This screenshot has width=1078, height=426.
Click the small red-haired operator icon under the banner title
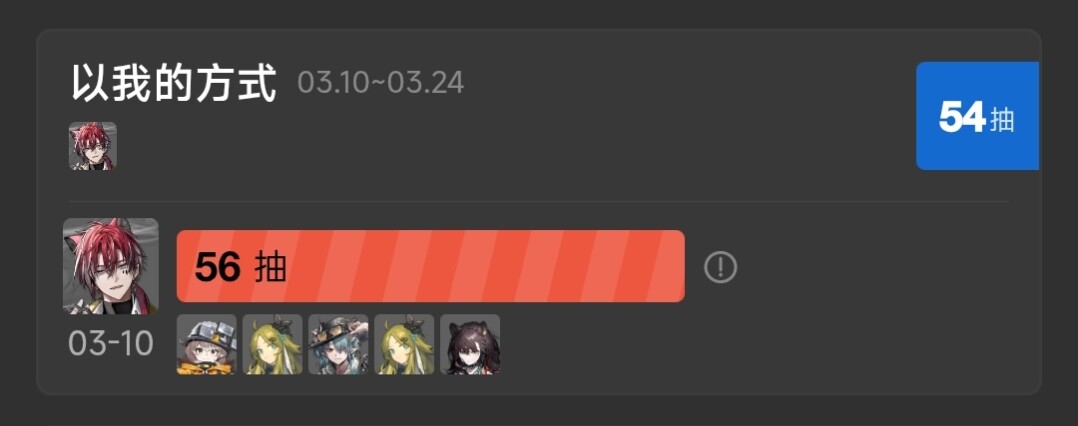pyautogui.click(x=93, y=146)
